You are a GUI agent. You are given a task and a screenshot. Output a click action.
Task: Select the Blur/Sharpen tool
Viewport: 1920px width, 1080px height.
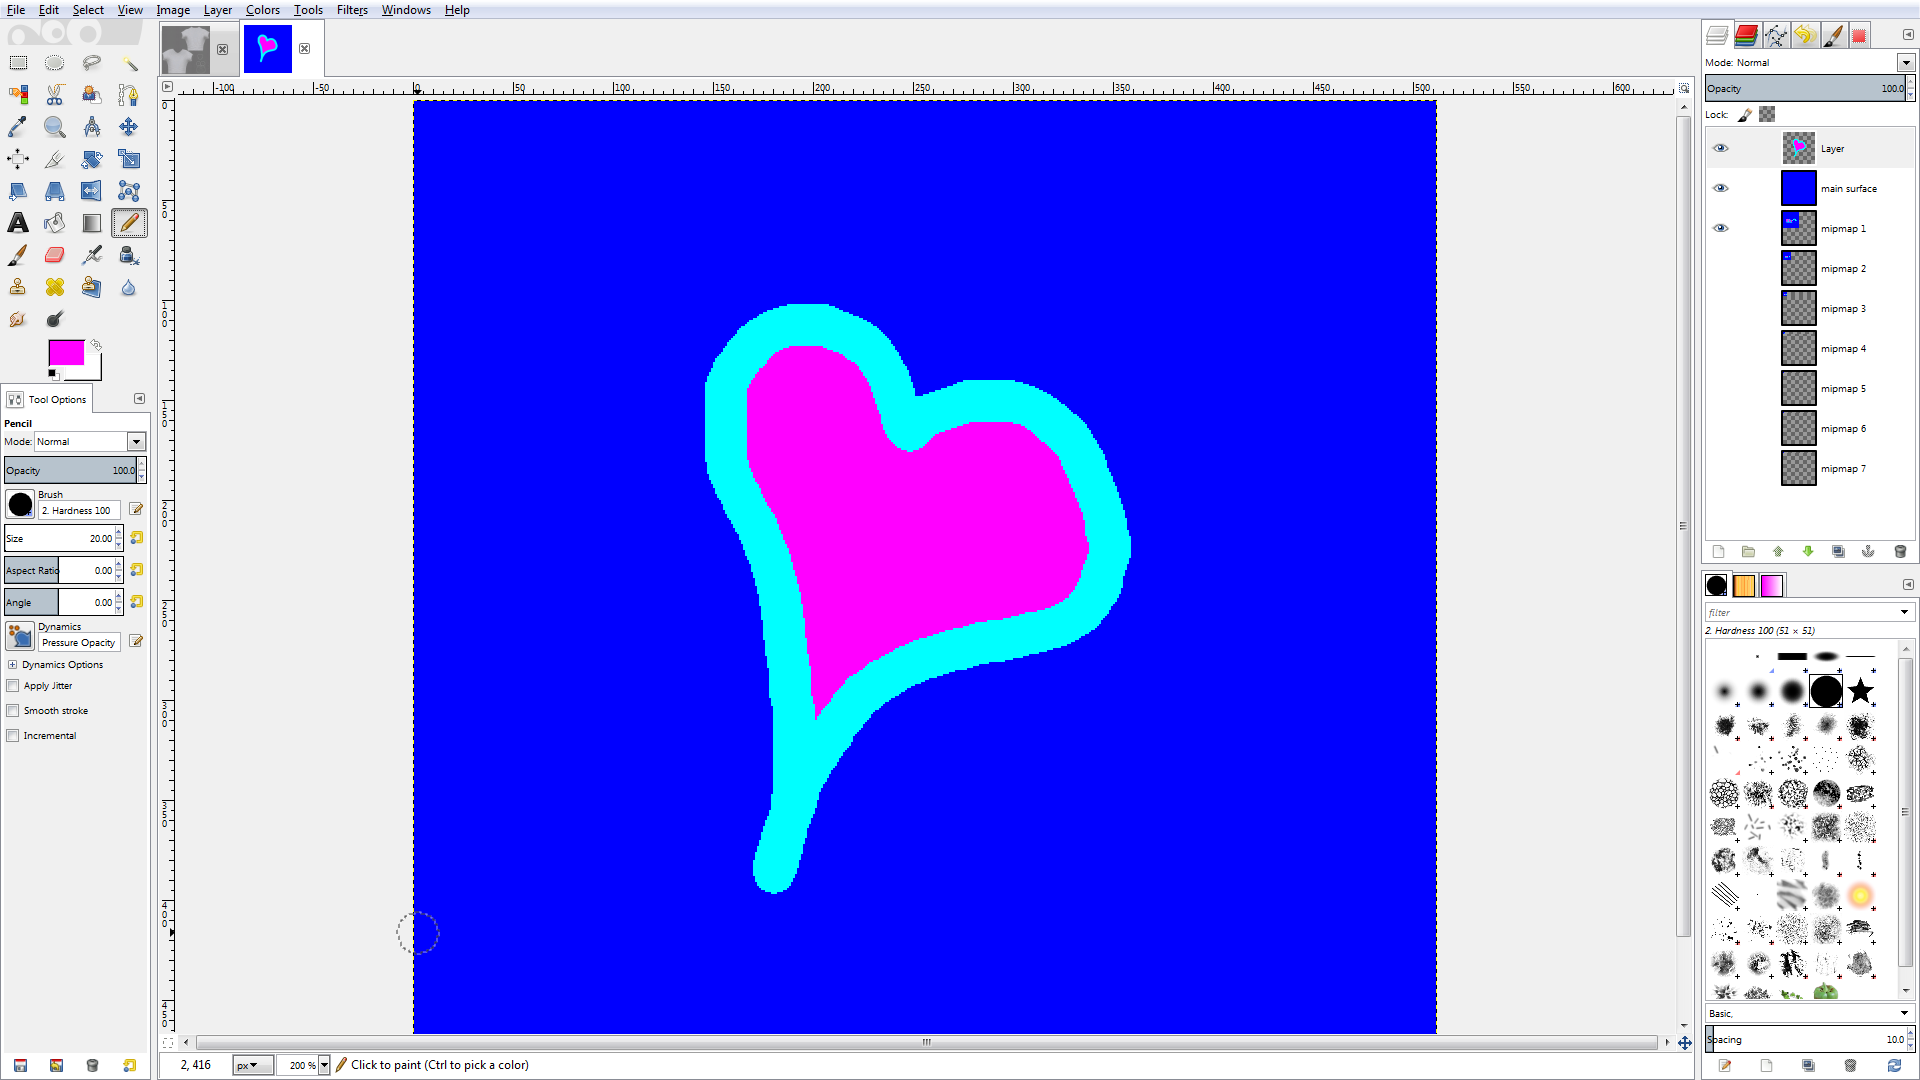129,287
